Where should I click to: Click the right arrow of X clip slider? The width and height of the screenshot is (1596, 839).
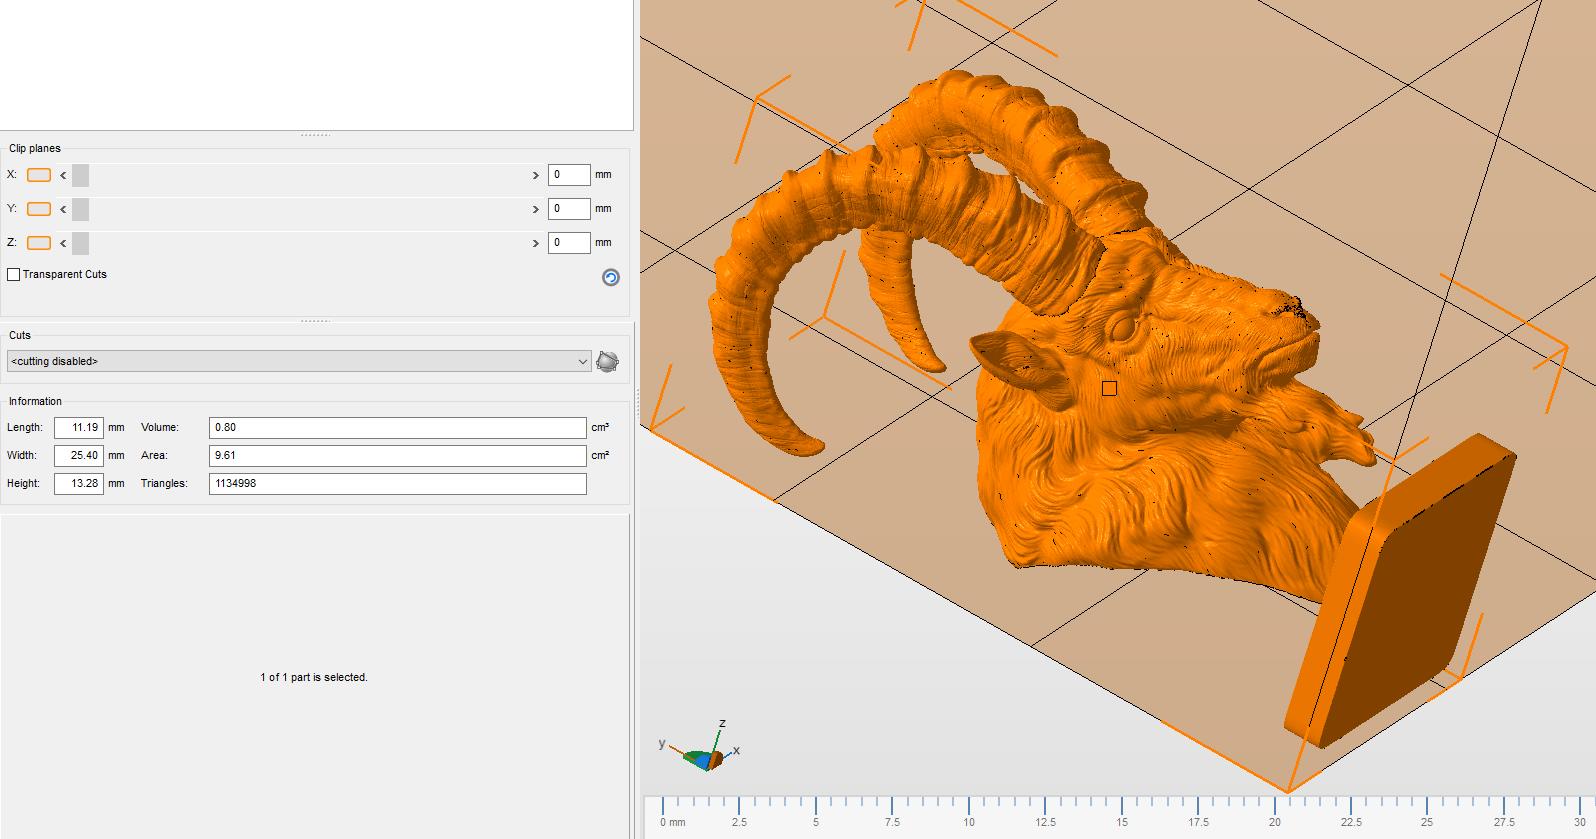536,175
